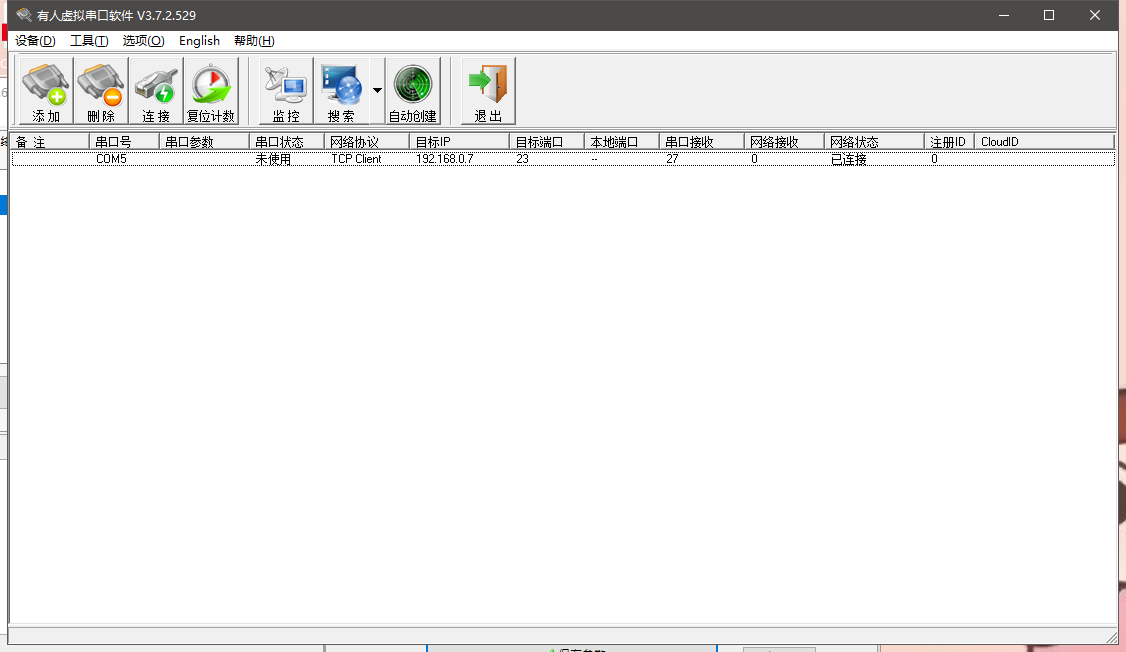
Task: Click the 目标IP column header
Action: (460, 142)
